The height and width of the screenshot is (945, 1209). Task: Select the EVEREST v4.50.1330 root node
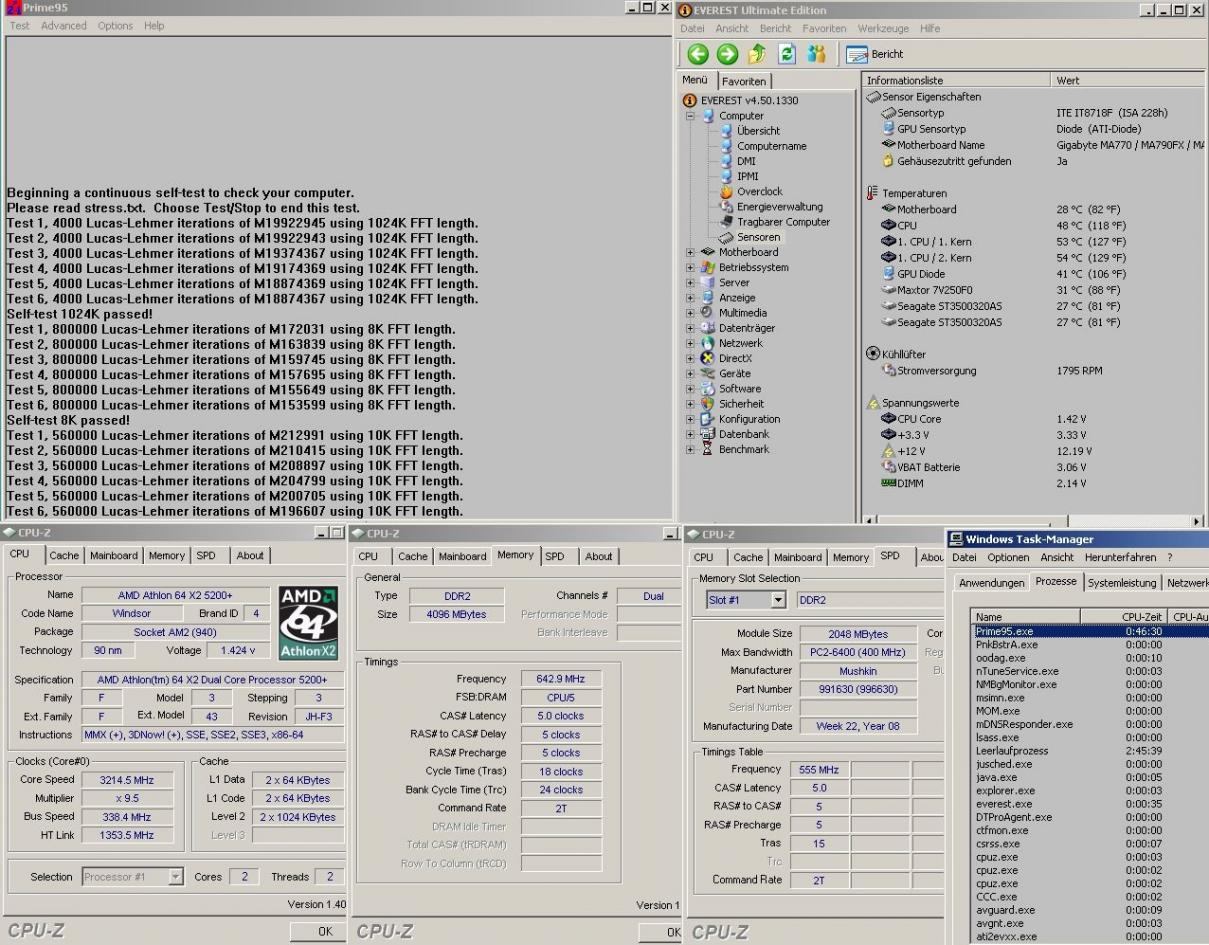tap(740, 100)
